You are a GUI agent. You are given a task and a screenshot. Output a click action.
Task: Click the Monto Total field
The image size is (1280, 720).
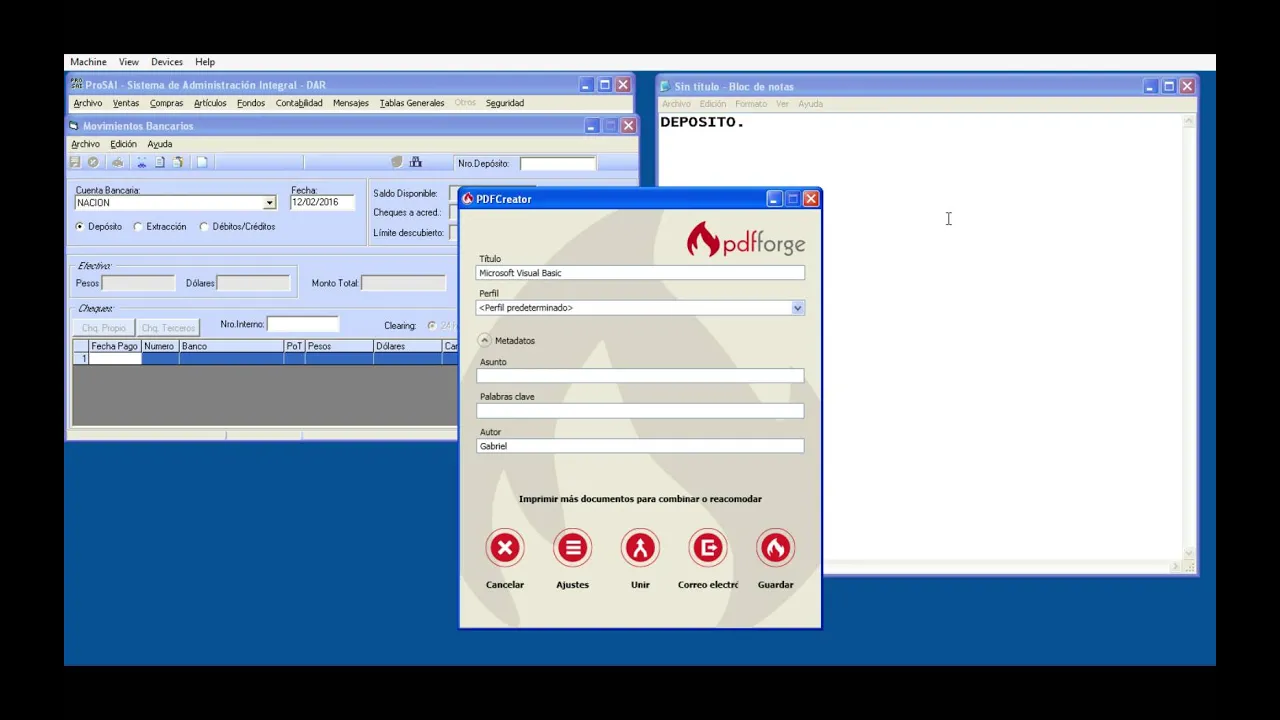pos(403,284)
